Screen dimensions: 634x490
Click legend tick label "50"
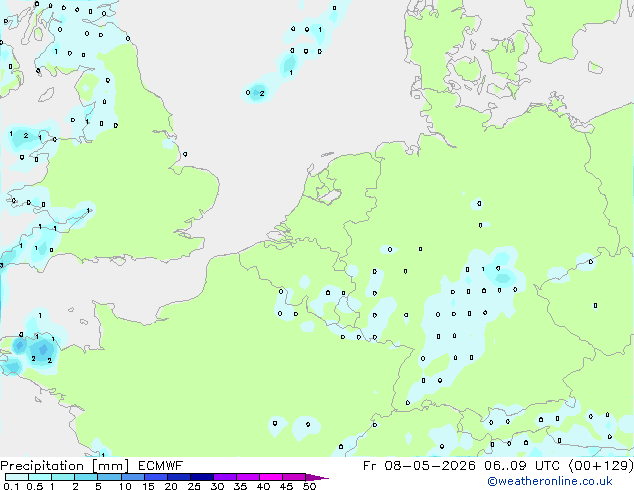(309, 486)
